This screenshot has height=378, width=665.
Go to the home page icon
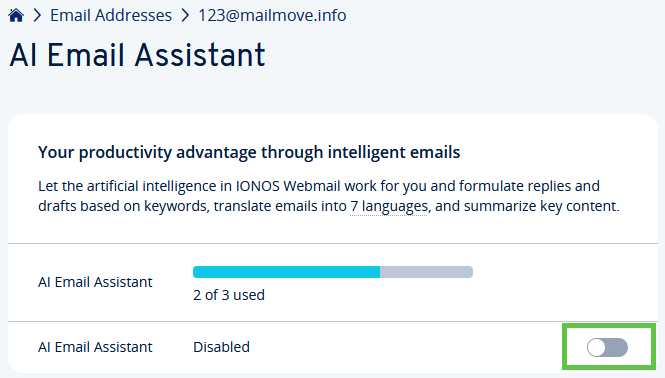click(x=16, y=15)
